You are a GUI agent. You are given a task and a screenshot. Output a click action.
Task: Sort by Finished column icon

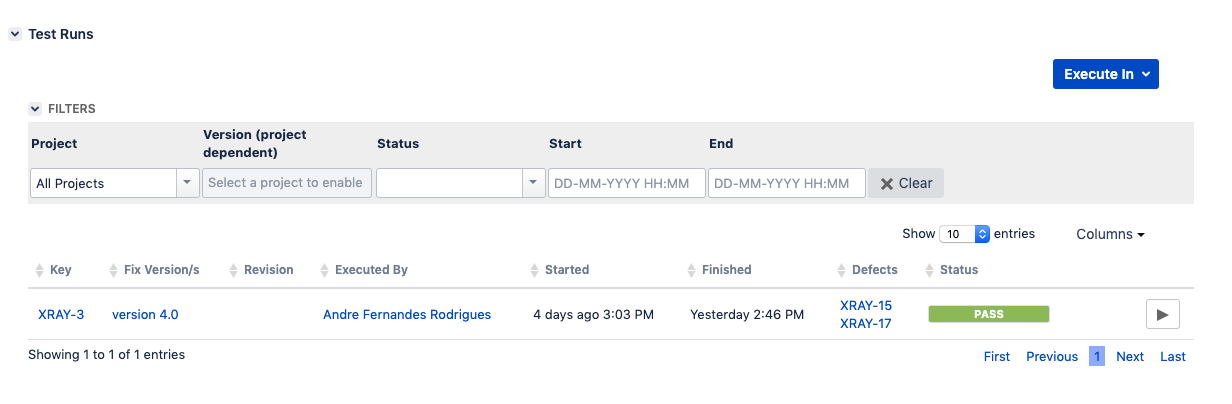692,270
